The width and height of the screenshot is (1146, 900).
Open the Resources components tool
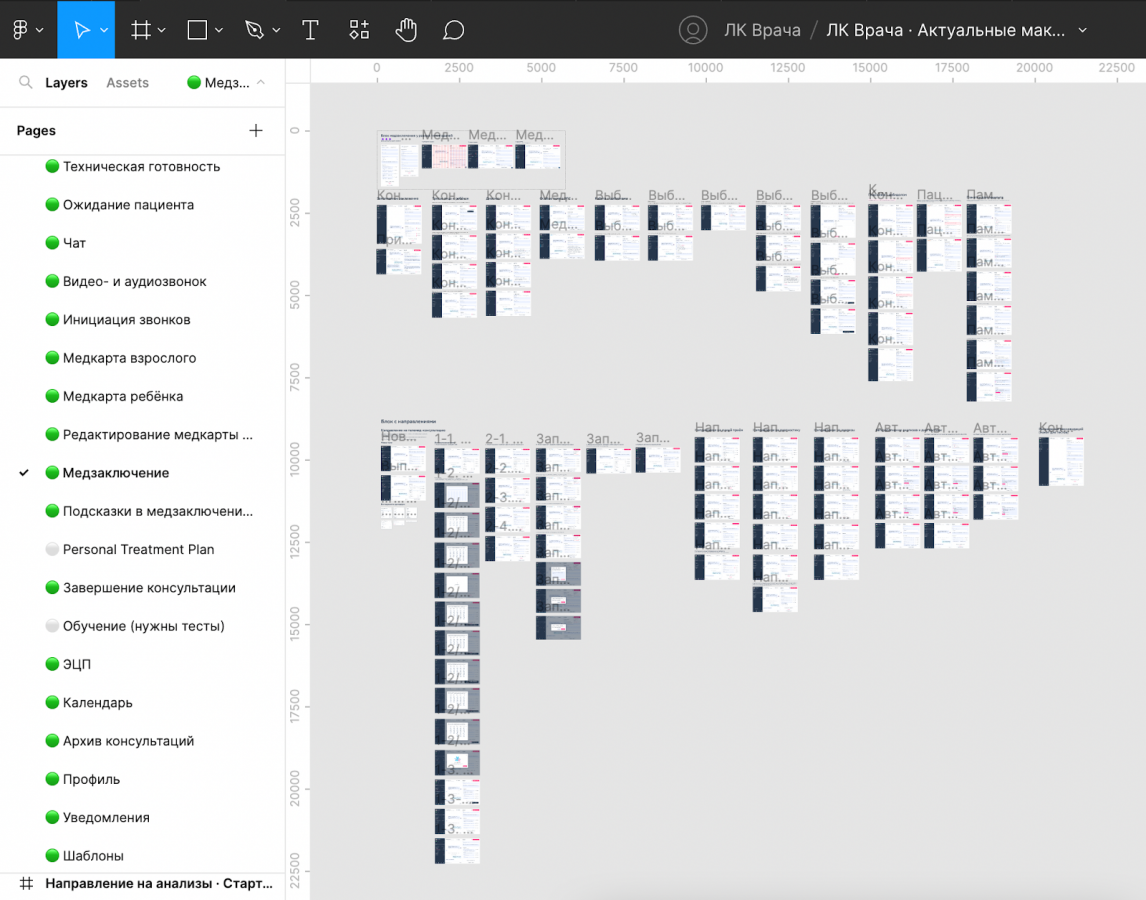coord(359,30)
